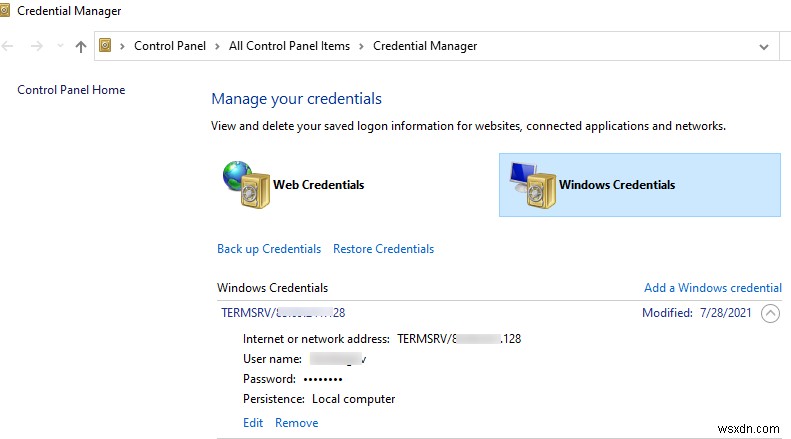This screenshot has width=791, height=439.
Task: Open Control Panel Home link
Action: (x=71, y=90)
